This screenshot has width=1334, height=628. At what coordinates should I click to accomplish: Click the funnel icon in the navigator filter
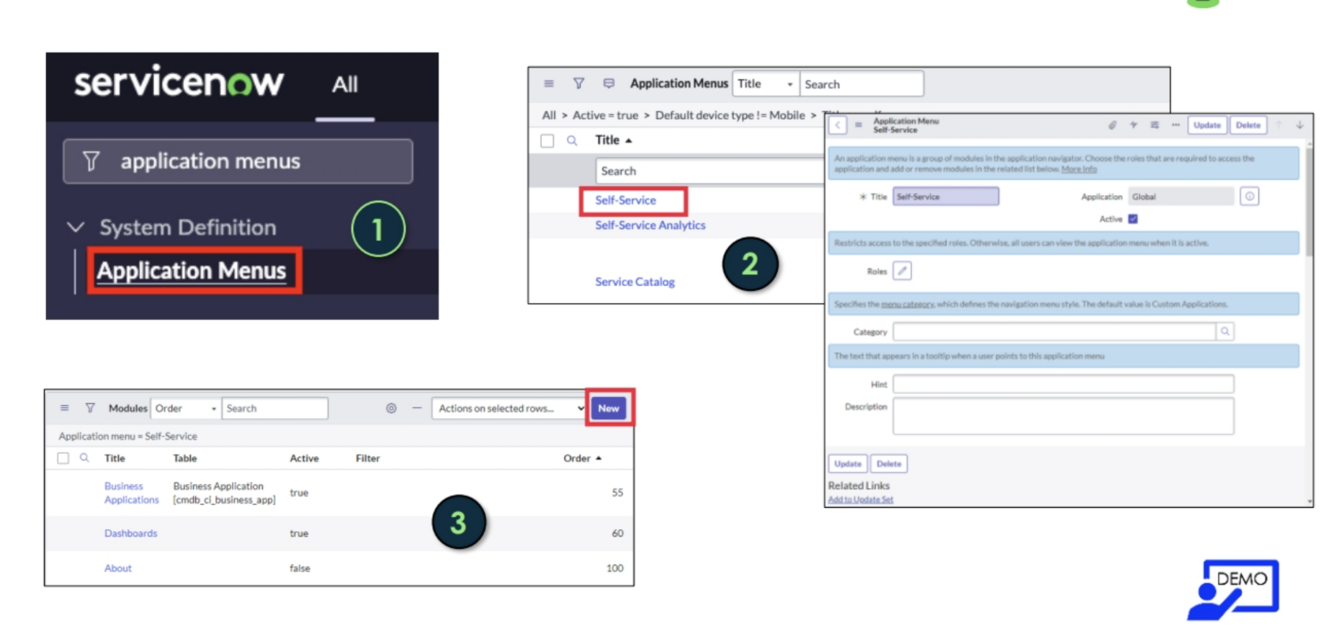tap(91, 161)
